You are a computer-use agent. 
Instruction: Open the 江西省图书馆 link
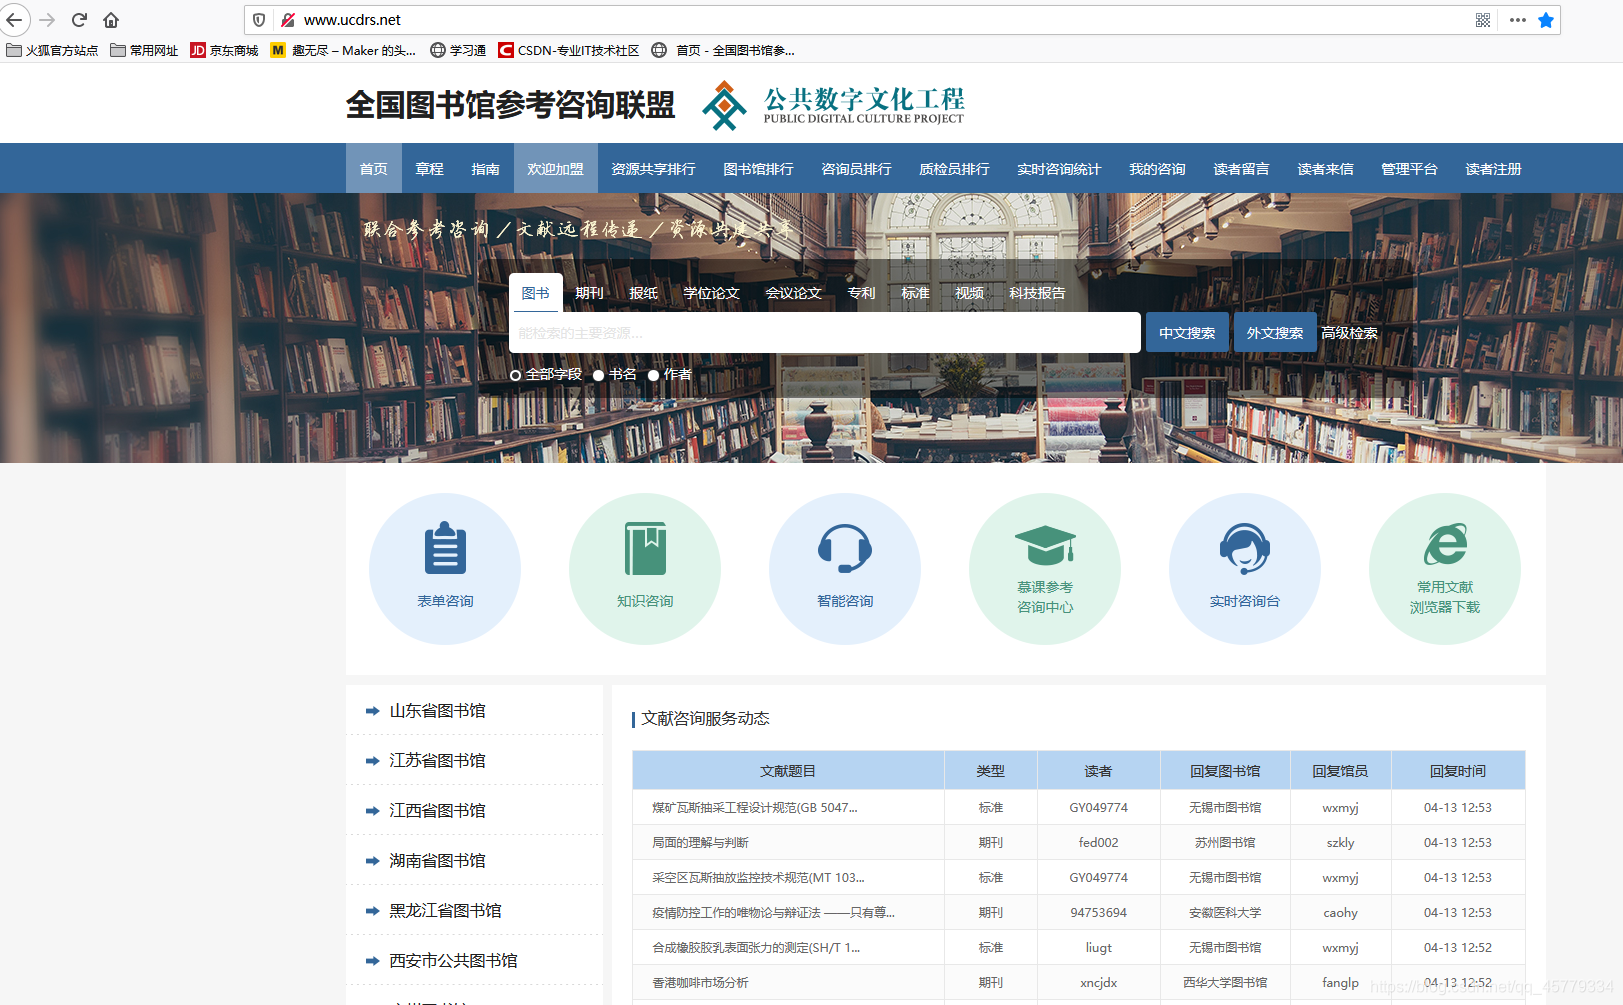pyautogui.click(x=437, y=811)
